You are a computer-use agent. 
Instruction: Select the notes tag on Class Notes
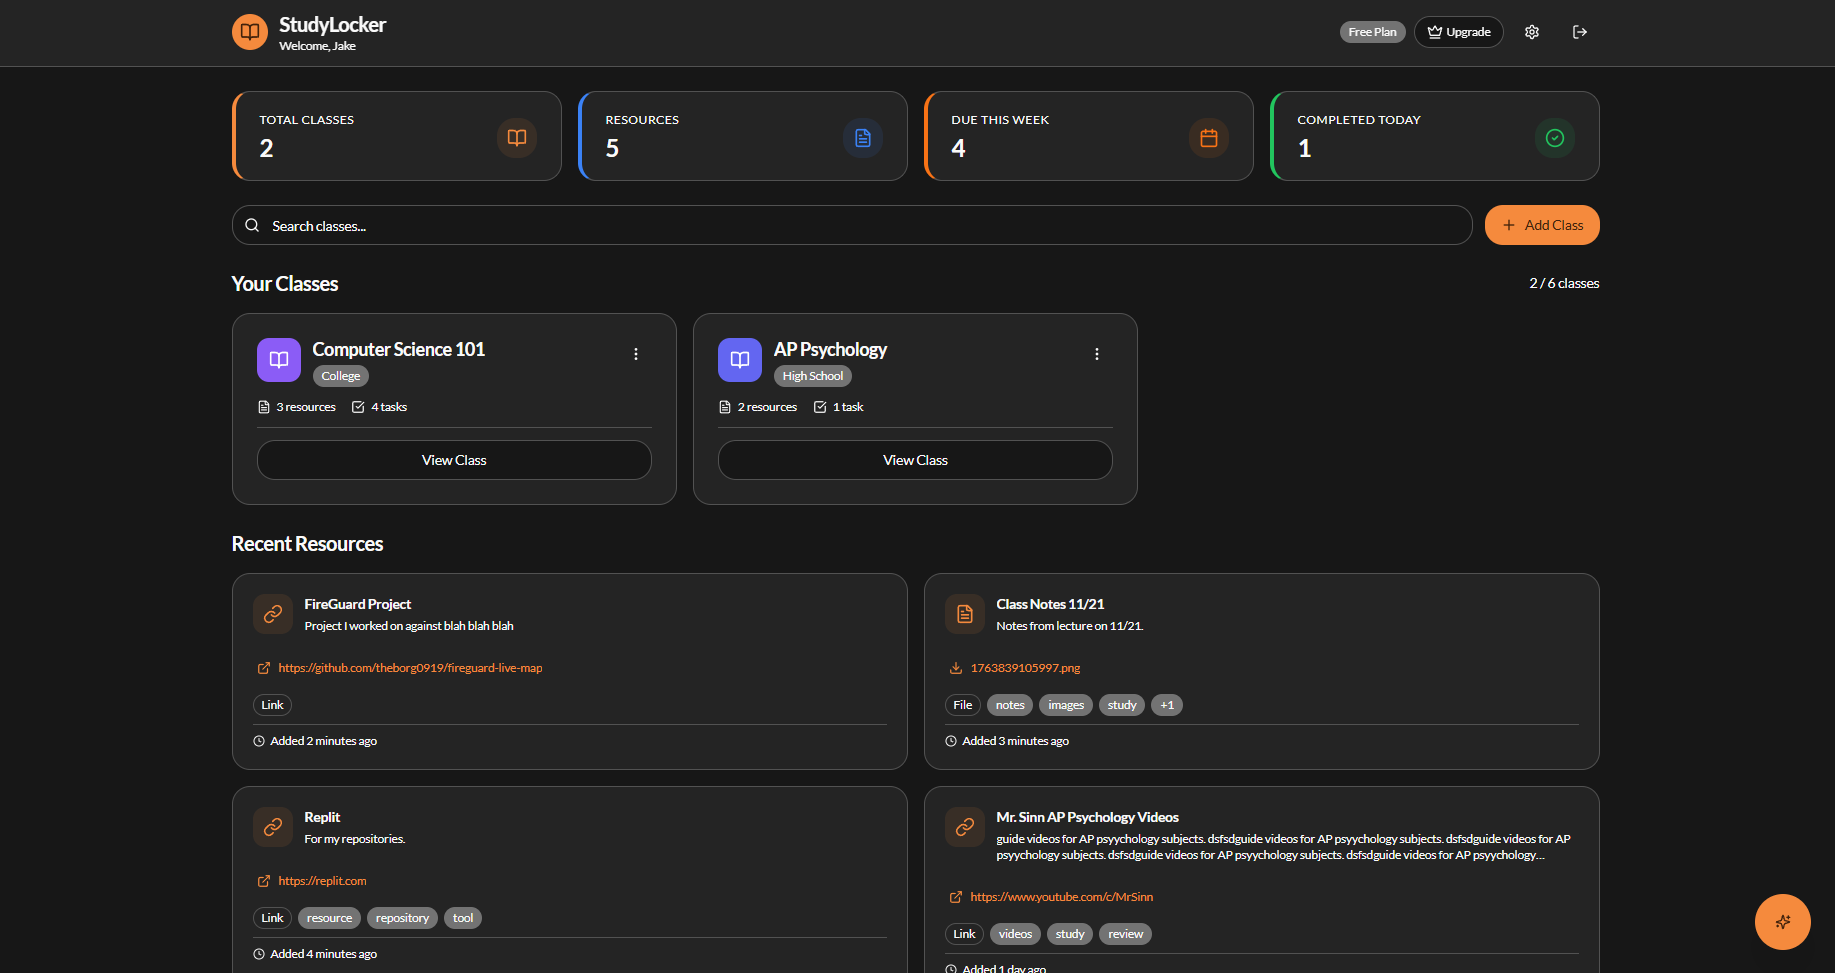point(1009,704)
